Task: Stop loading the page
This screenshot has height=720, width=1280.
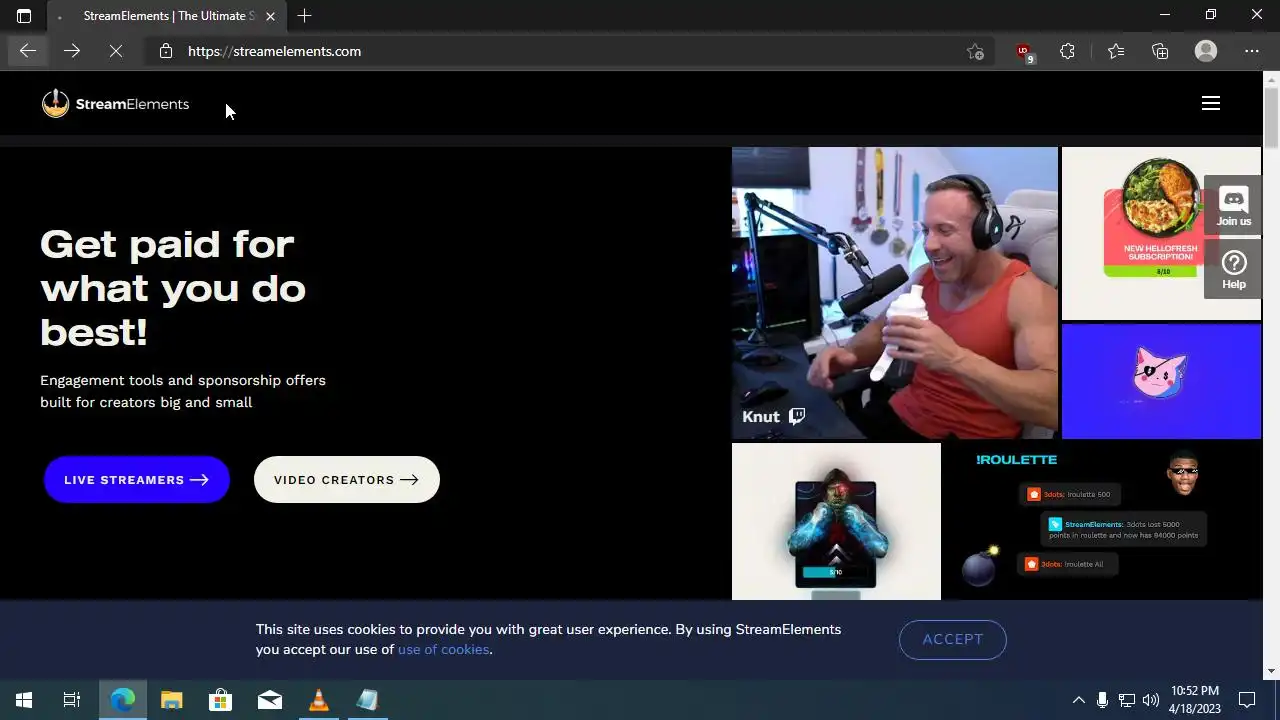Action: (115, 51)
